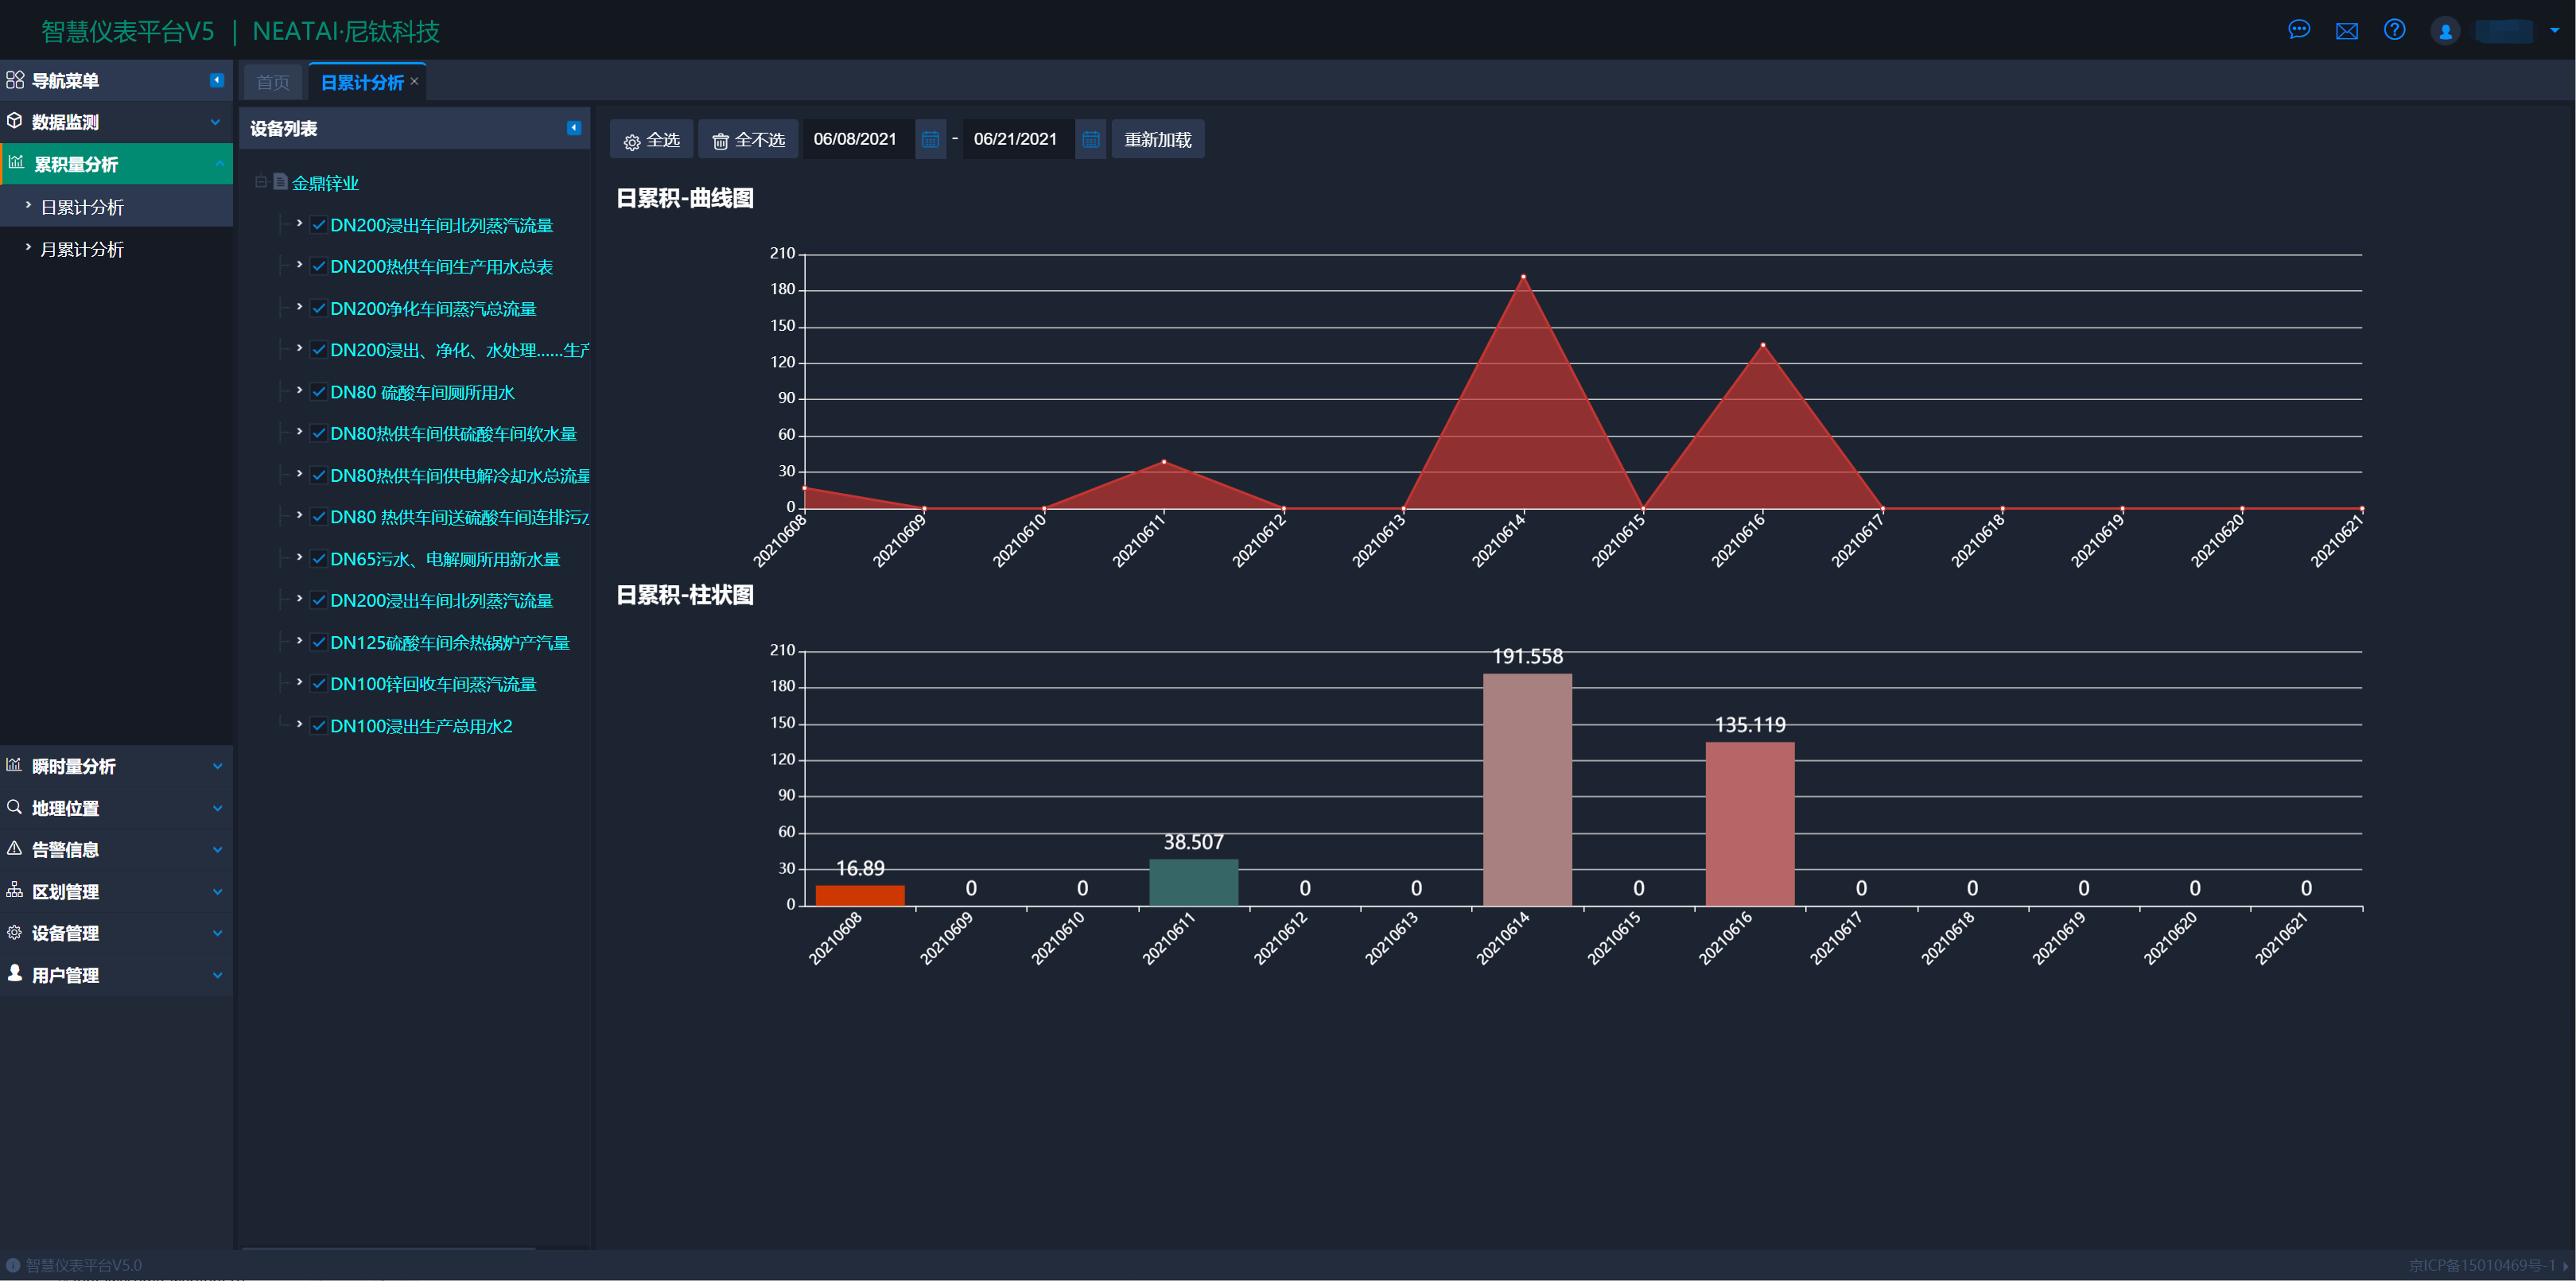Viewport: 2576px width, 1281px height.
Task: Uncheck DN100锌回收车间蒸汽流量
Action: point(318,683)
